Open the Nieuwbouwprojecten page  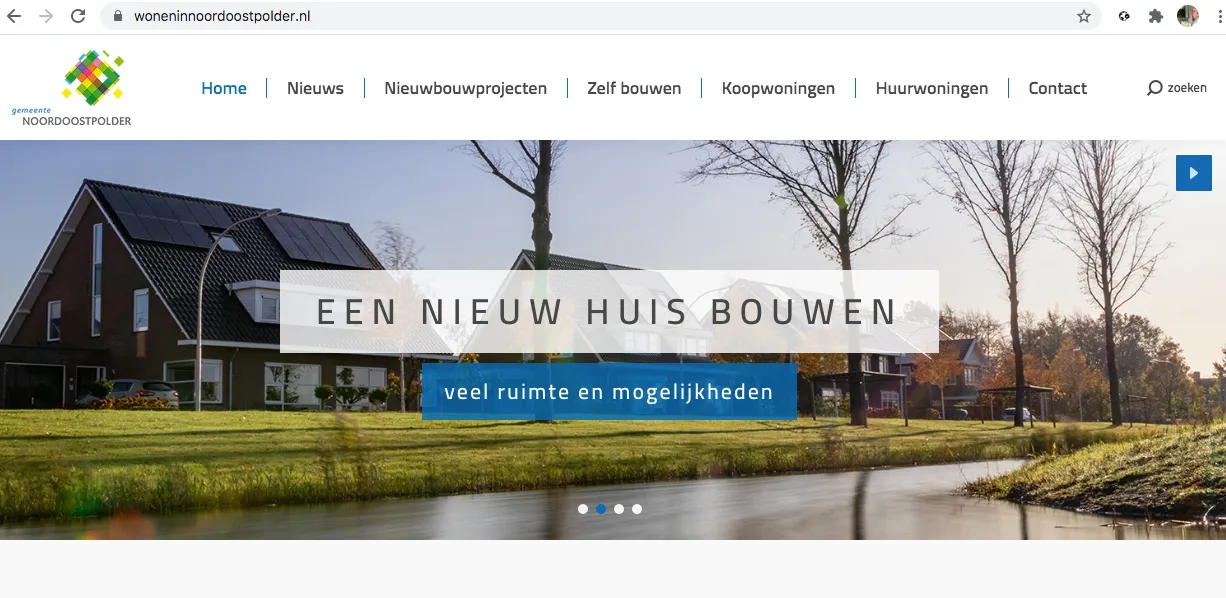tap(466, 88)
